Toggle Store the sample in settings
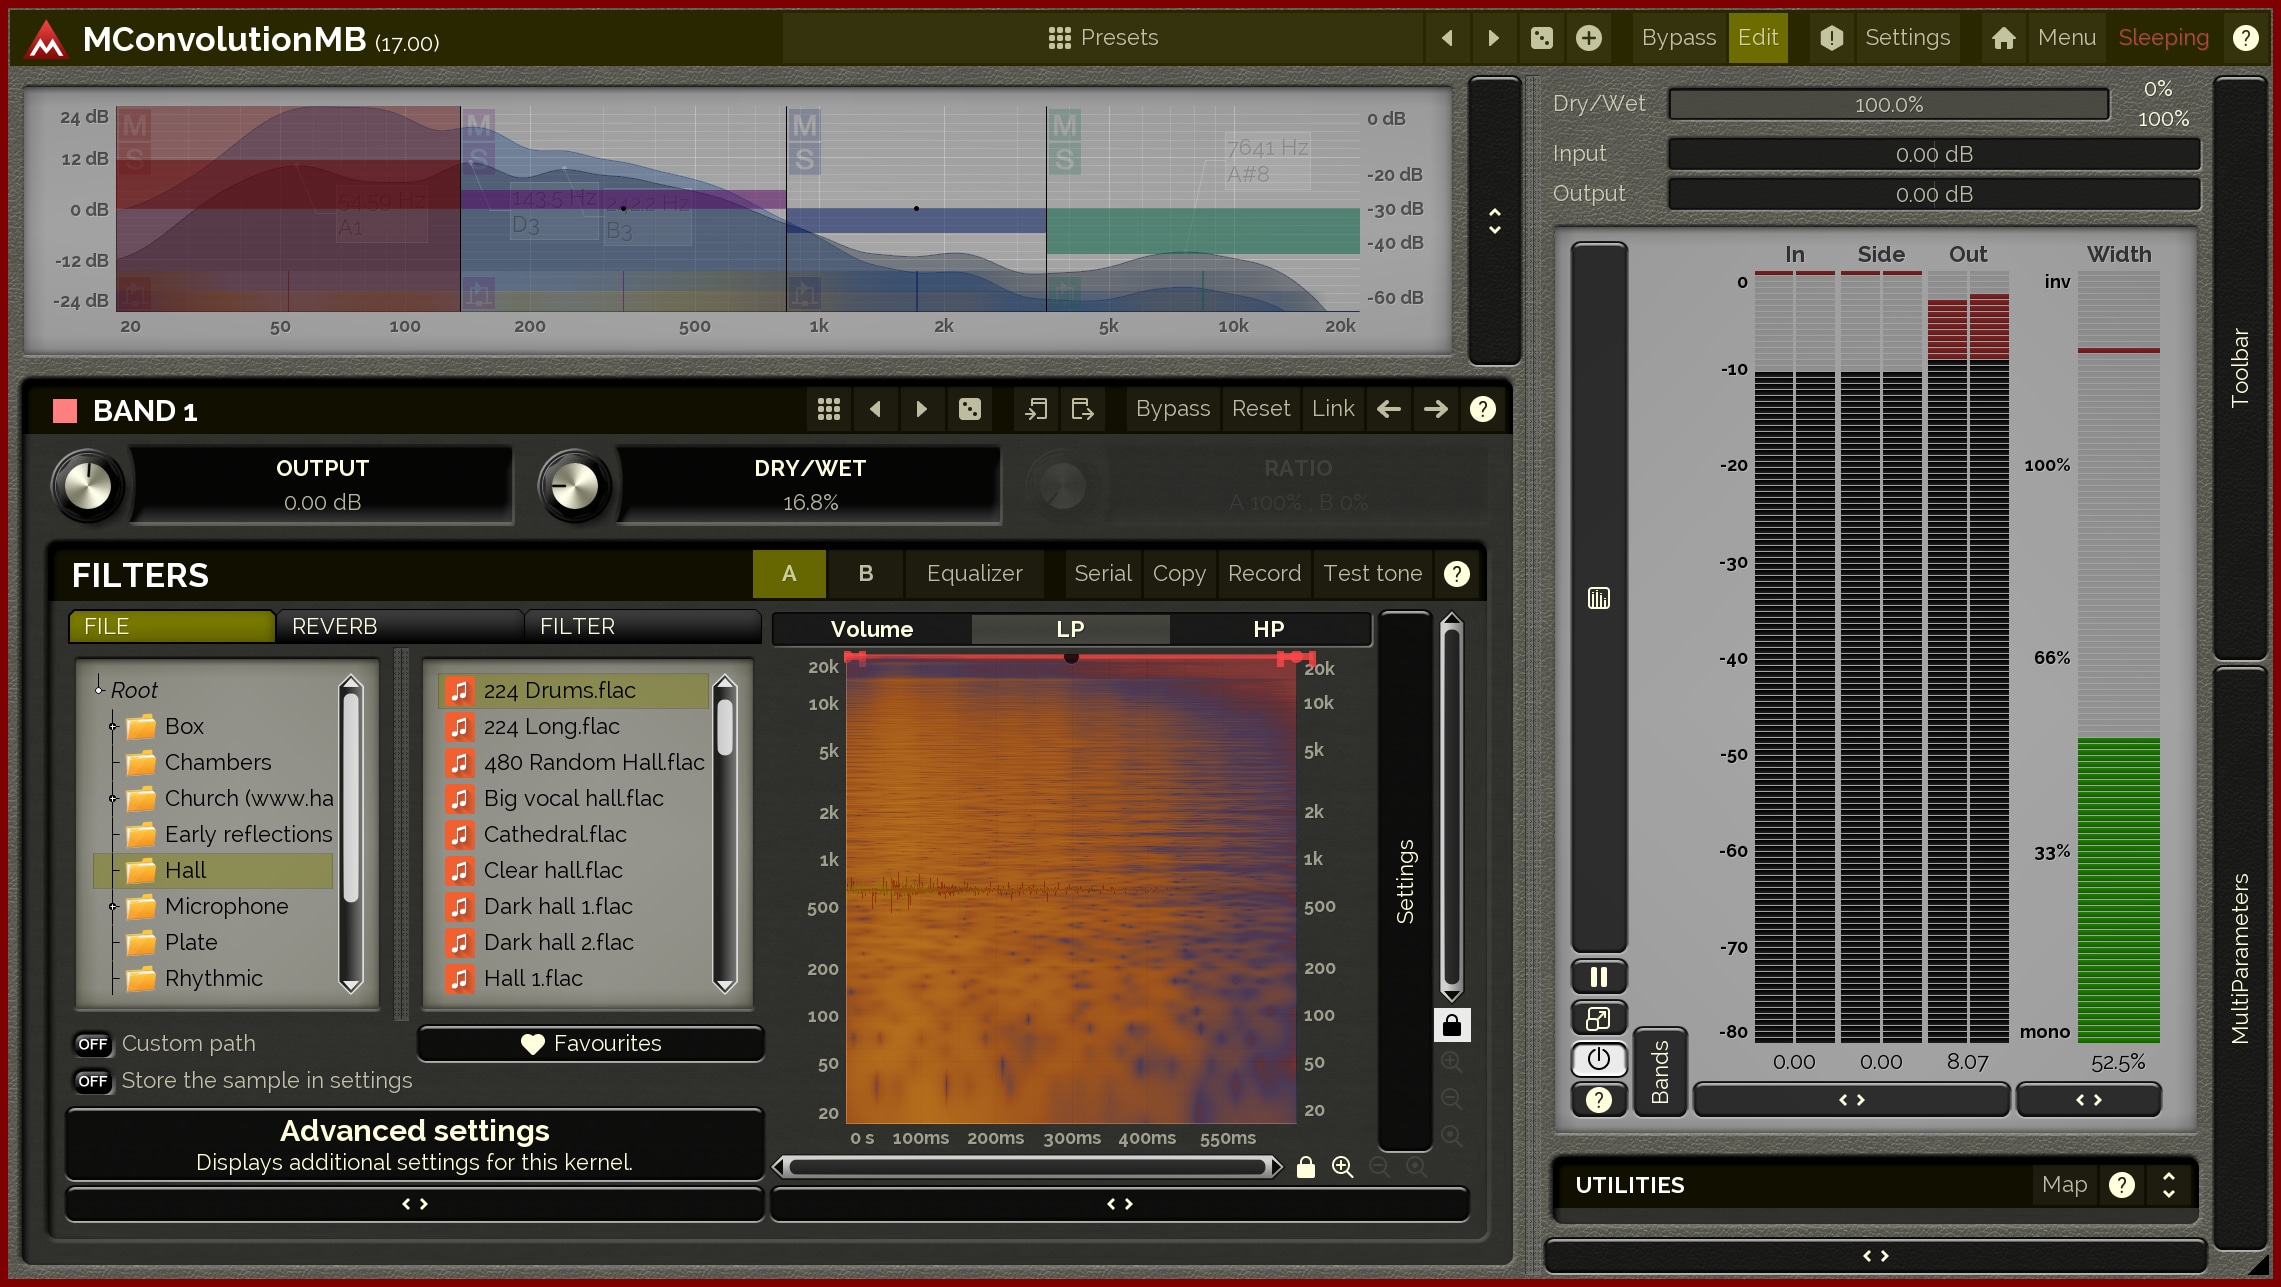 pyautogui.click(x=92, y=1081)
